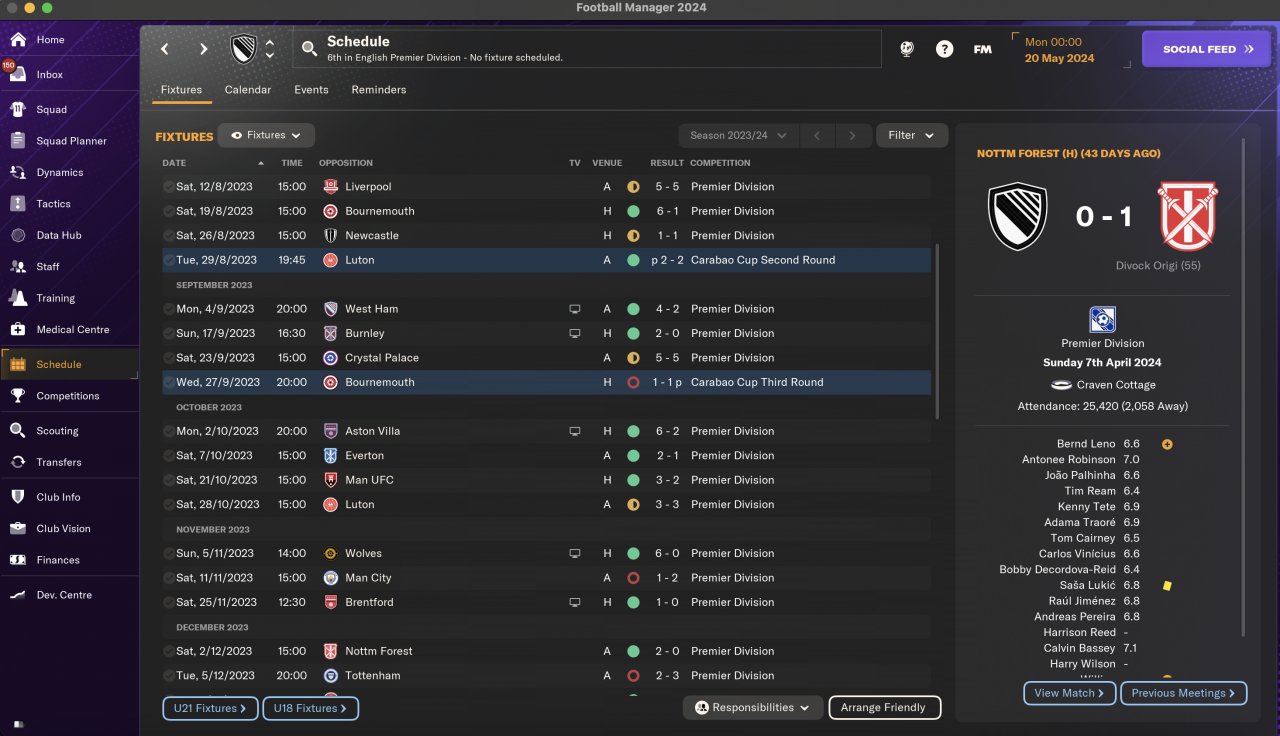Click the up chevron beside club badge
1280x736 pixels.
tap(269, 42)
